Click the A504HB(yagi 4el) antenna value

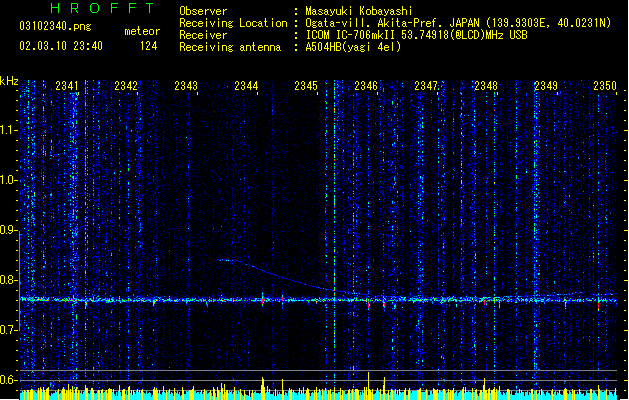click(353, 47)
